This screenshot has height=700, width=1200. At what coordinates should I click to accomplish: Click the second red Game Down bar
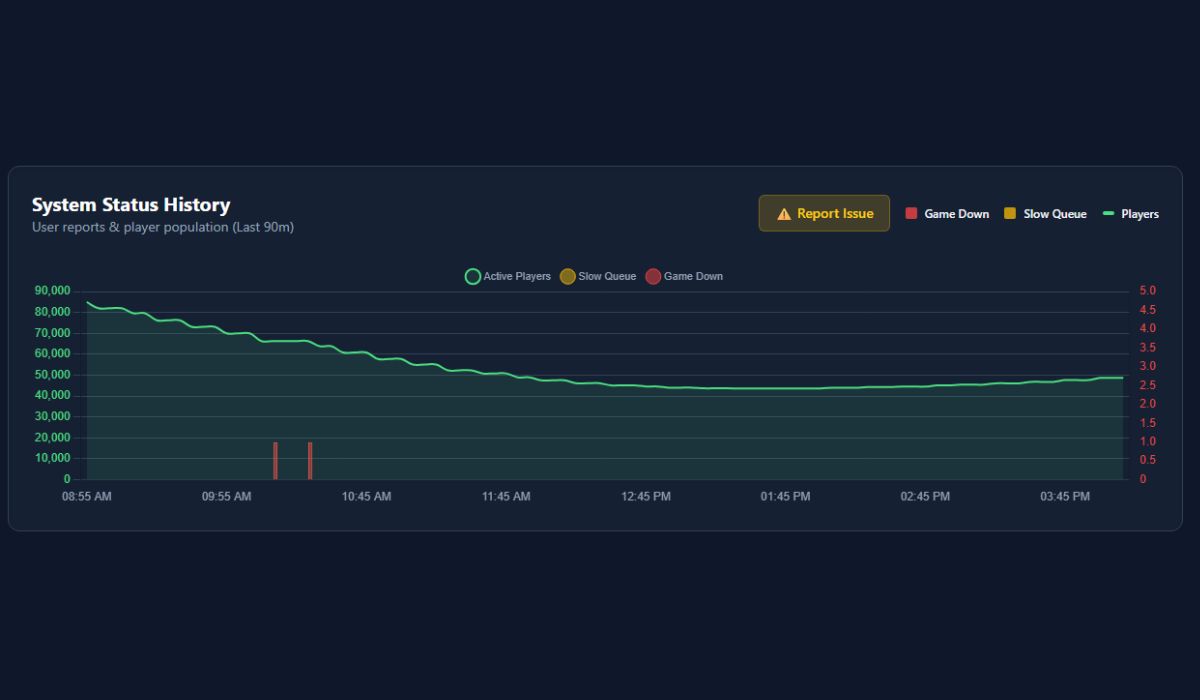point(310,457)
